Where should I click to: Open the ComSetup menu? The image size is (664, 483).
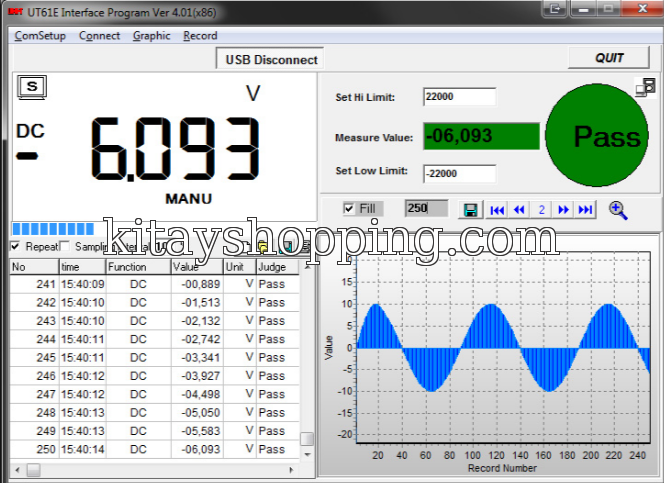tap(40, 36)
